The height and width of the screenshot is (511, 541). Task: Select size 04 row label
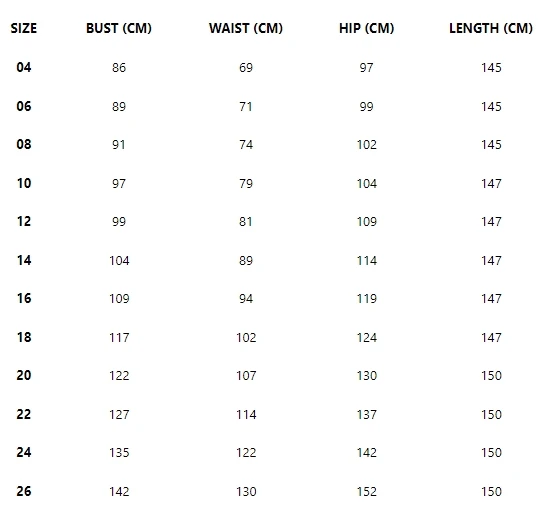[x=24, y=67]
